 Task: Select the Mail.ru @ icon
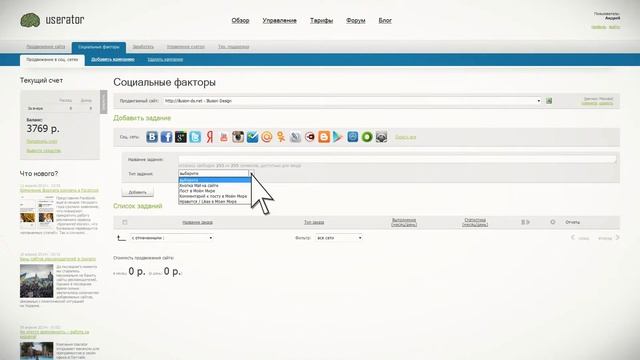pyautogui.click(x=267, y=137)
